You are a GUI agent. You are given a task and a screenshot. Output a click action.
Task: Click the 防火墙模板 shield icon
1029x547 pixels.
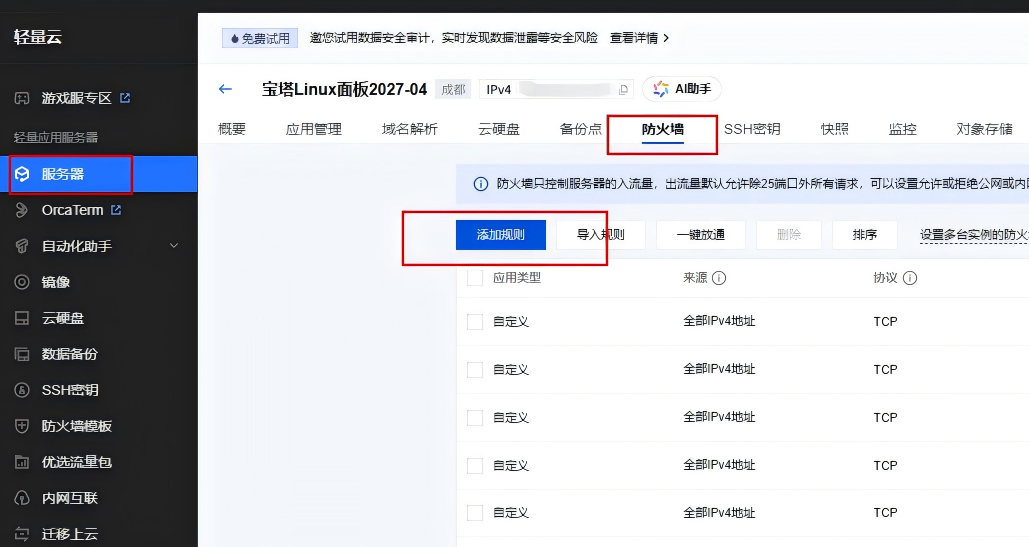coord(22,426)
